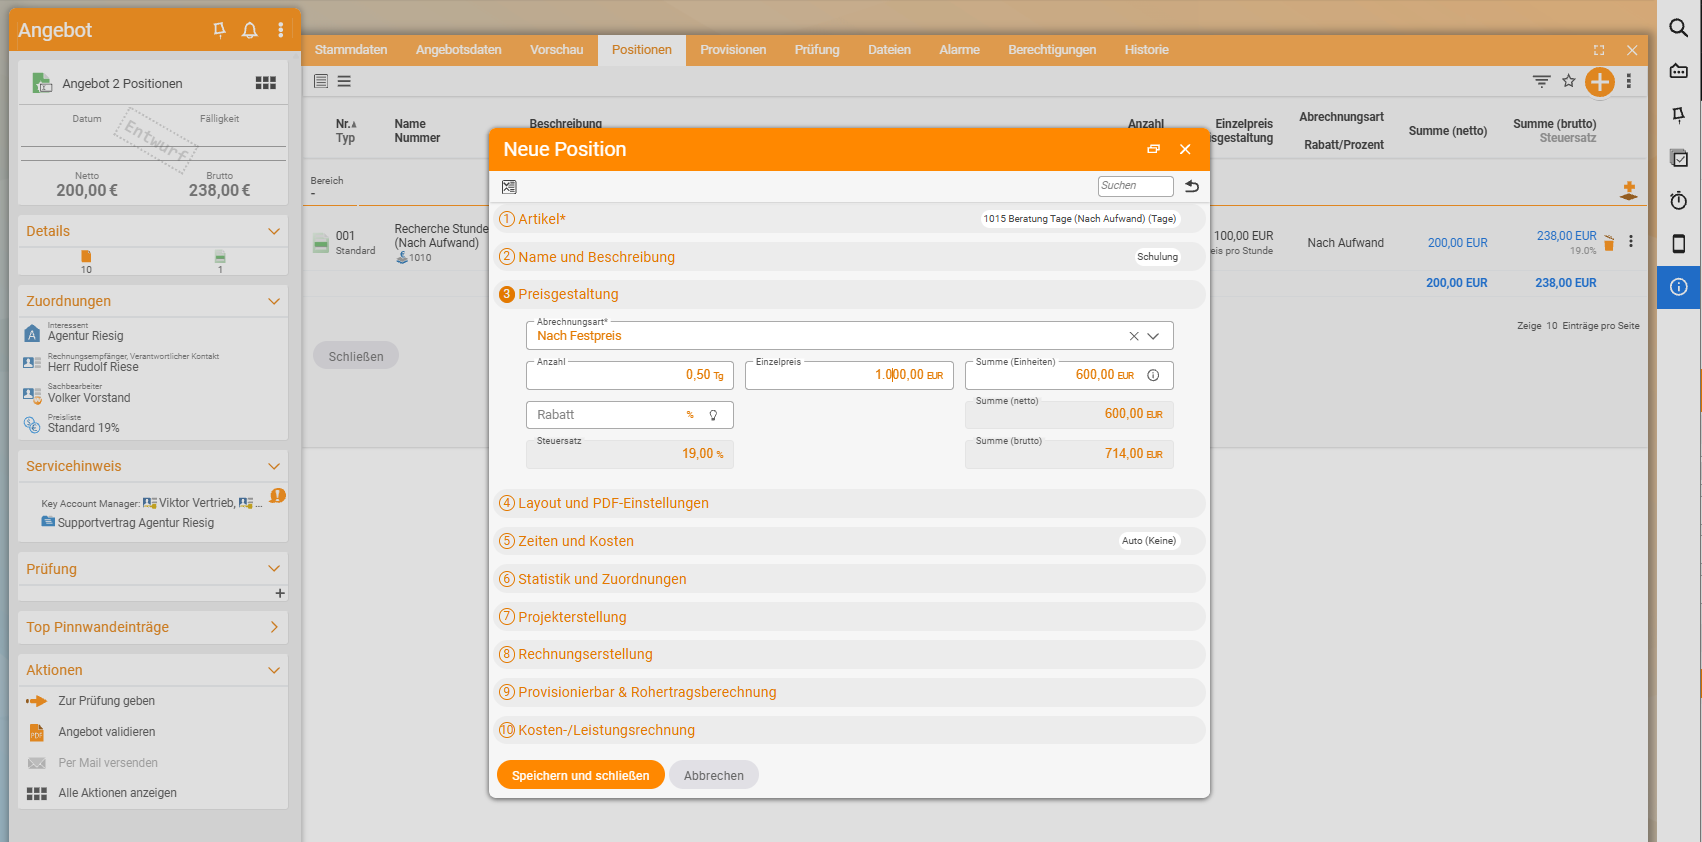Open the Dateien tab
The image size is (1702, 842).
coord(890,50)
